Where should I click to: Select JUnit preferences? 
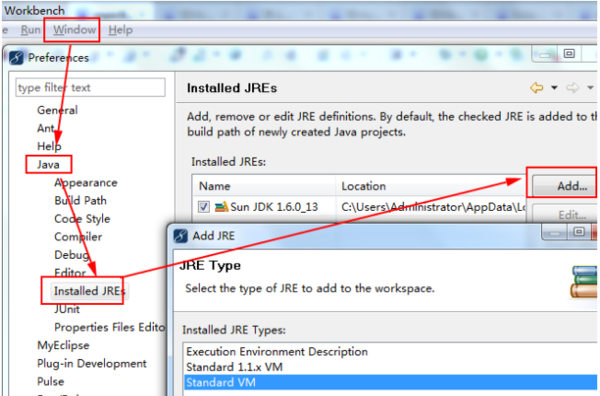[67, 309]
